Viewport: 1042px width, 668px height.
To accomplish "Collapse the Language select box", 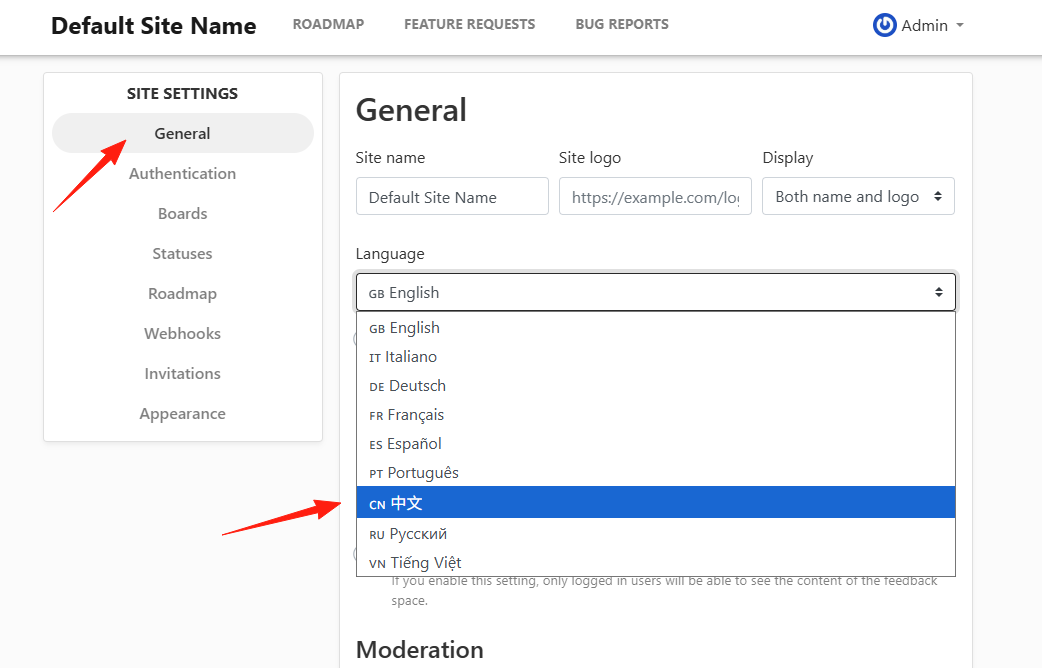I will [656, 292].
